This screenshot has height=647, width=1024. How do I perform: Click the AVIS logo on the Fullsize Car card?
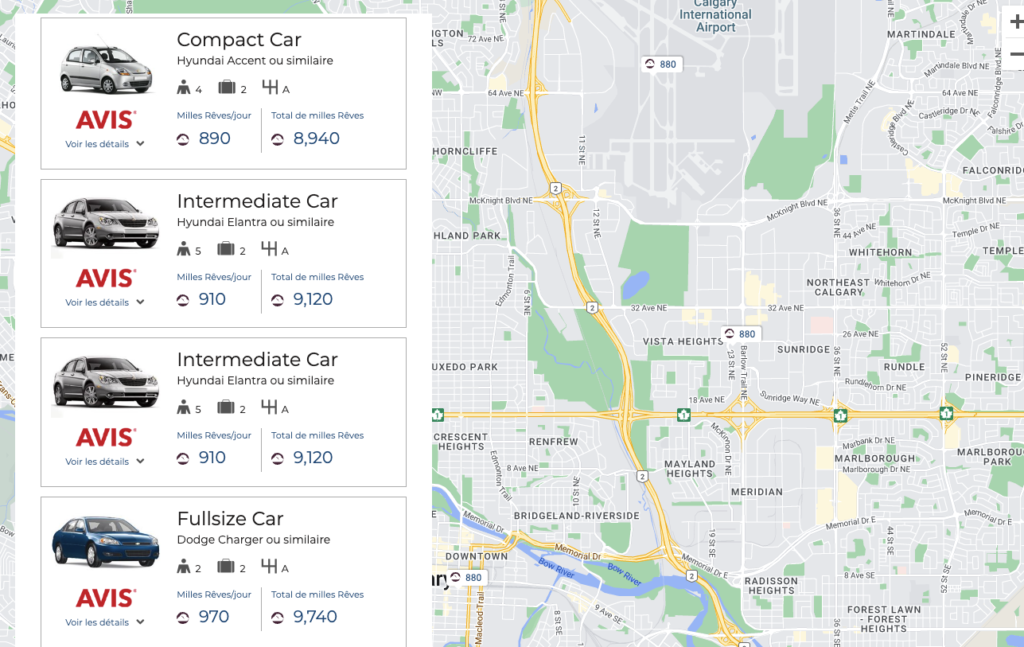[x=104, y=597]
